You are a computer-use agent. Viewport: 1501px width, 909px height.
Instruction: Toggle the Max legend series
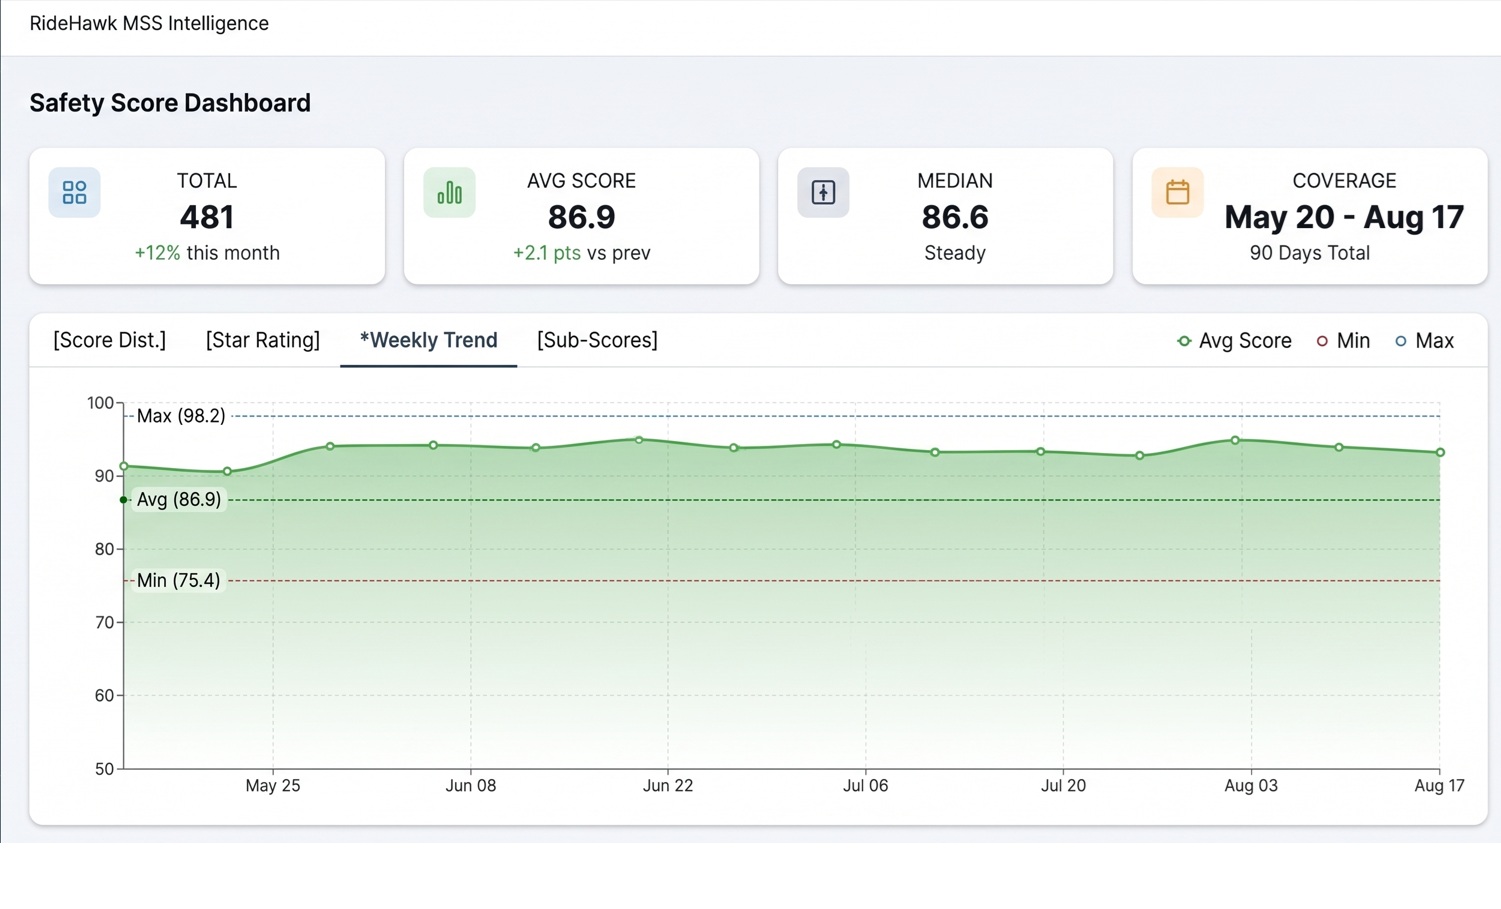1424,341
